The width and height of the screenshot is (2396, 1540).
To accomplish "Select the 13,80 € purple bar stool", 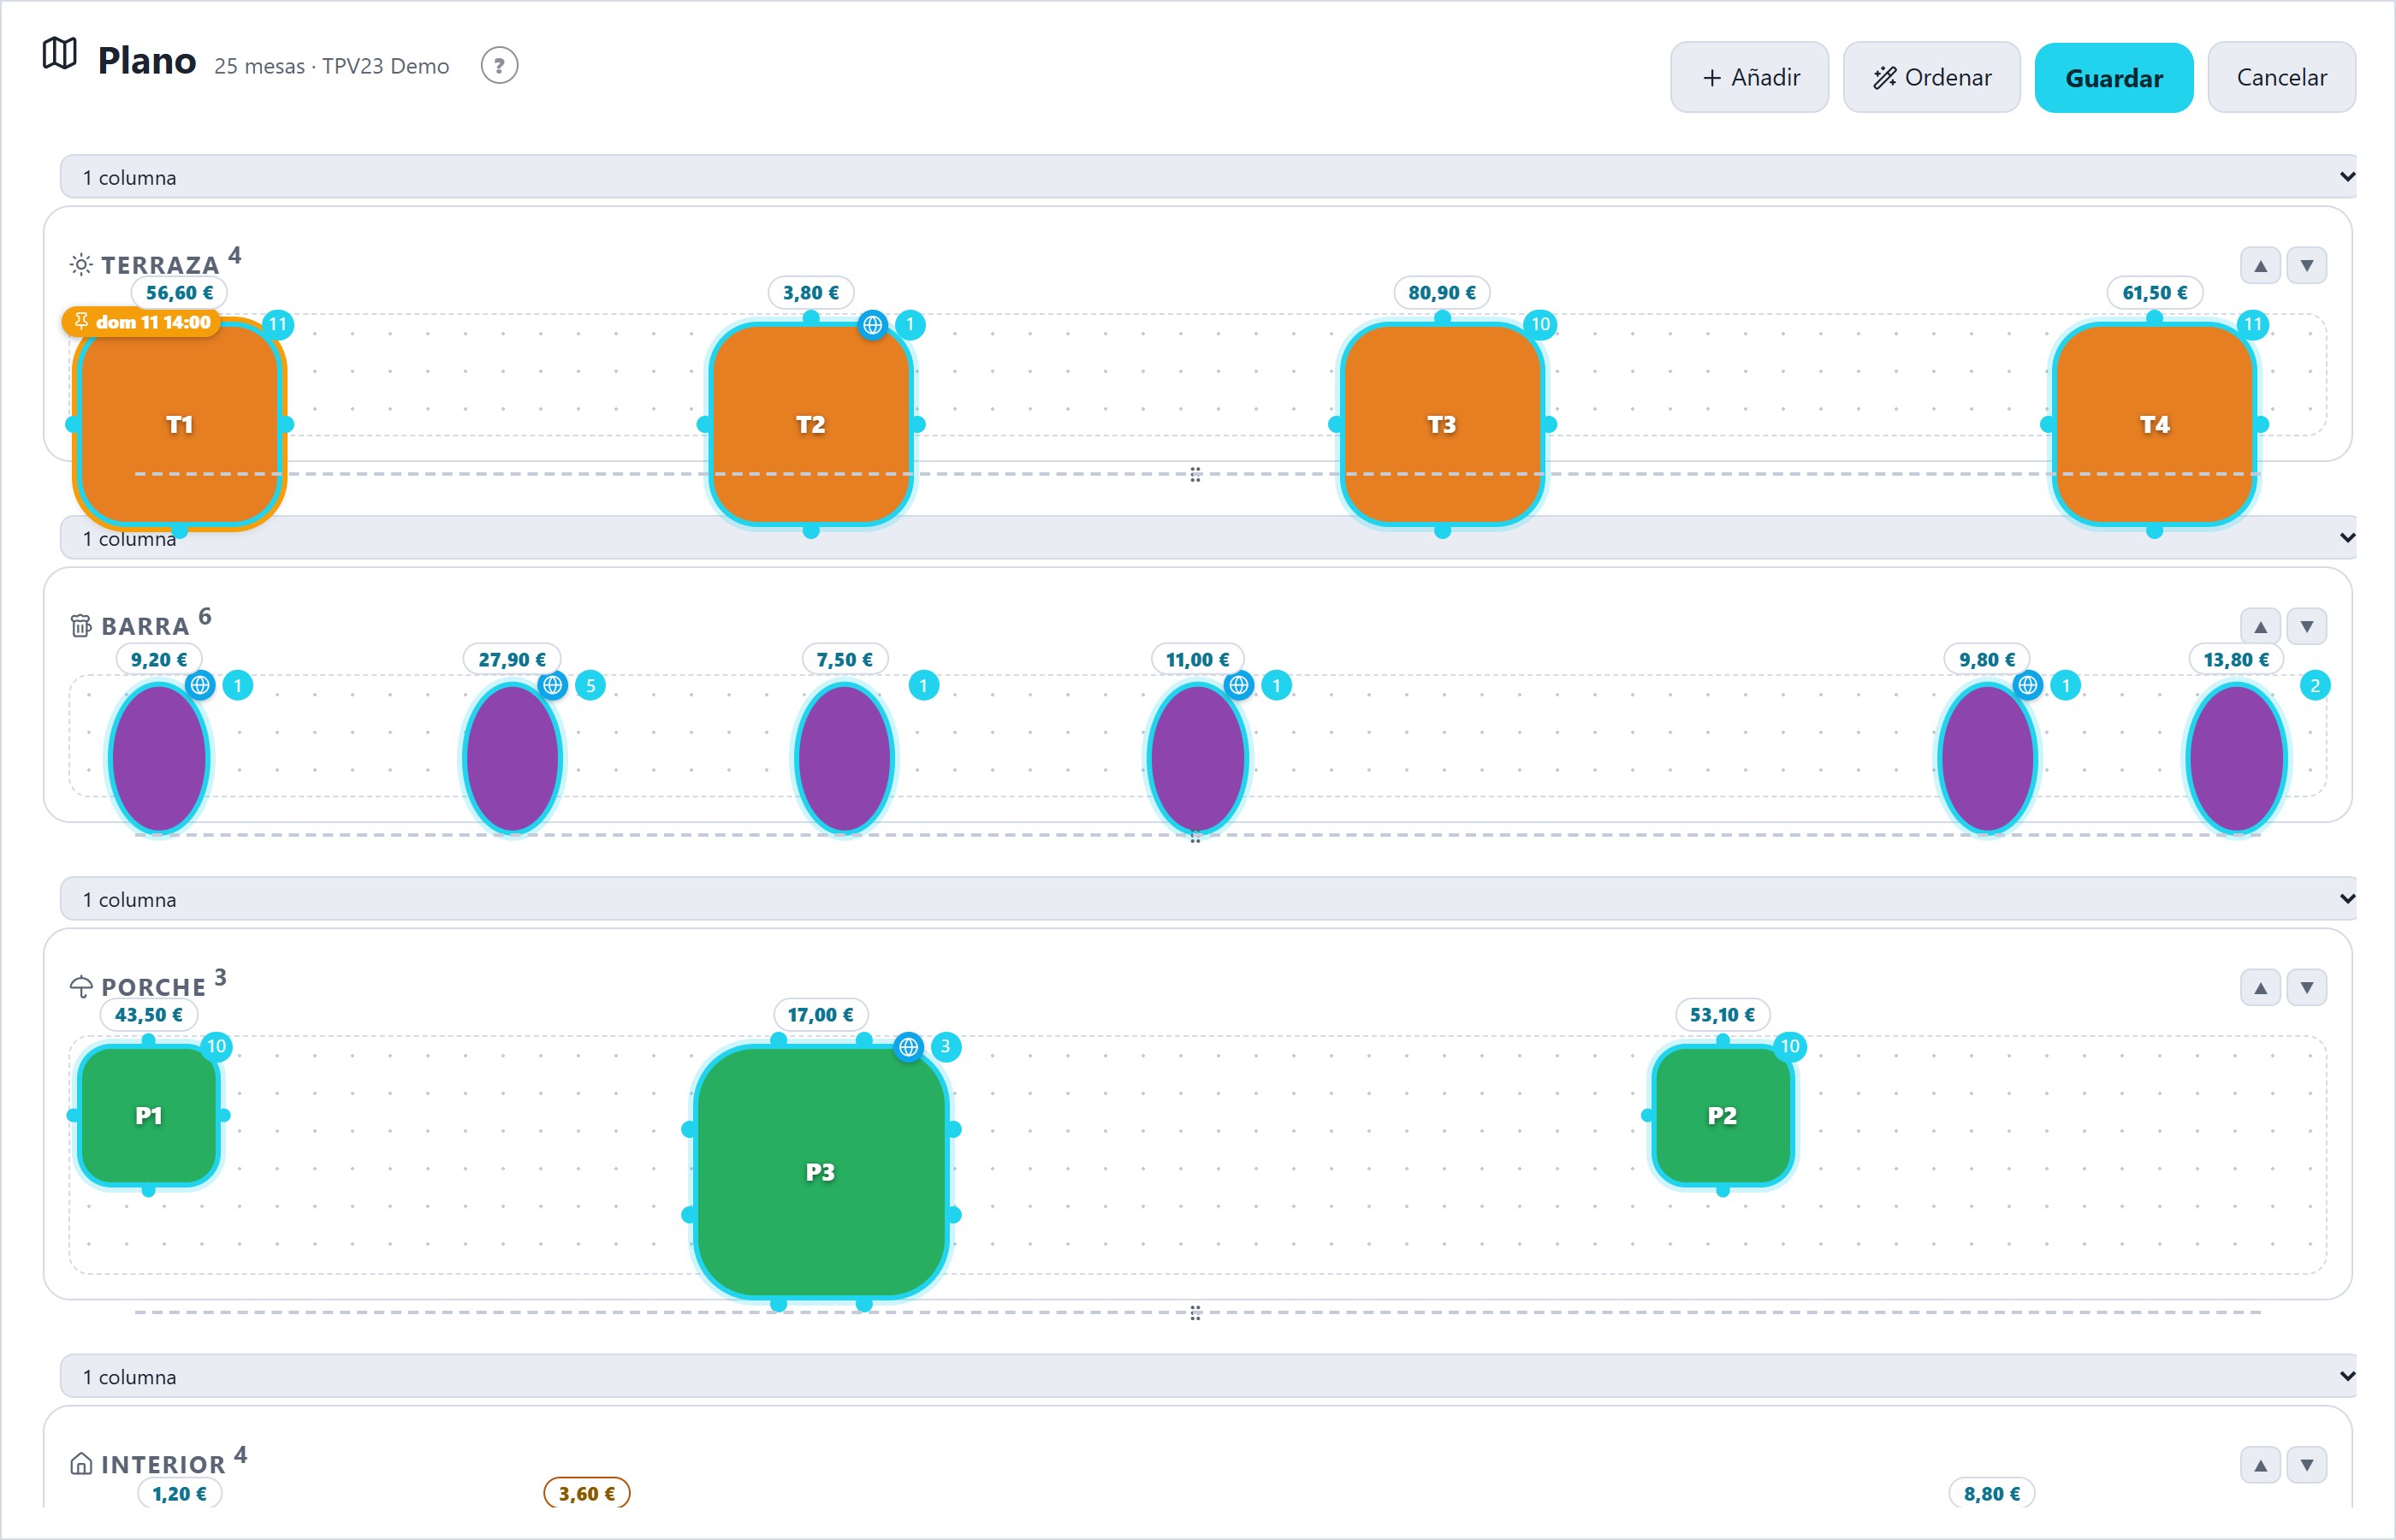I will (x=2236, y=758).
